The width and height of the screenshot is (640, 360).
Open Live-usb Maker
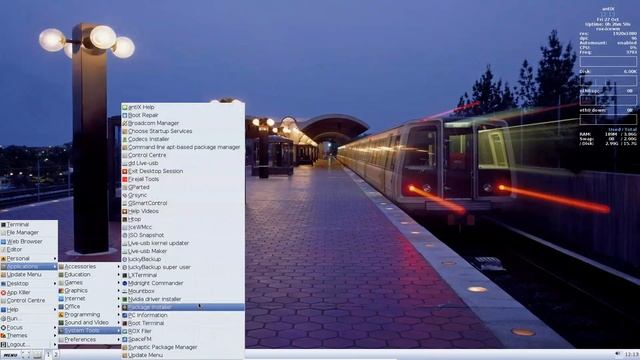click(183, 251)
